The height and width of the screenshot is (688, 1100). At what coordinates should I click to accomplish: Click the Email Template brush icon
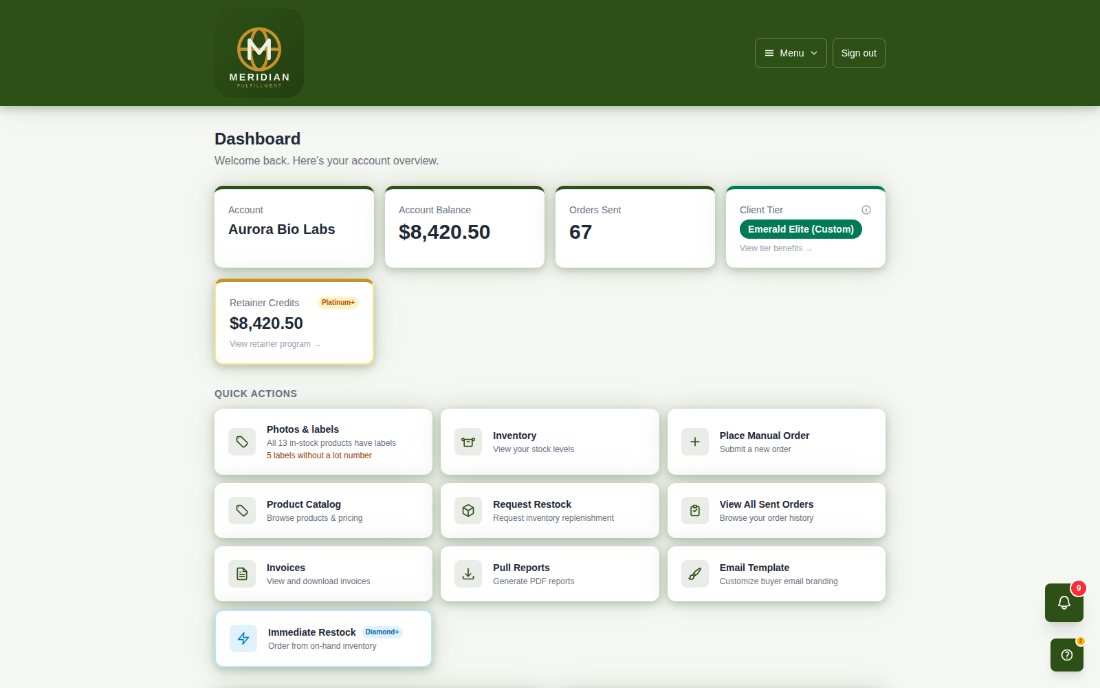pos(695,574)
